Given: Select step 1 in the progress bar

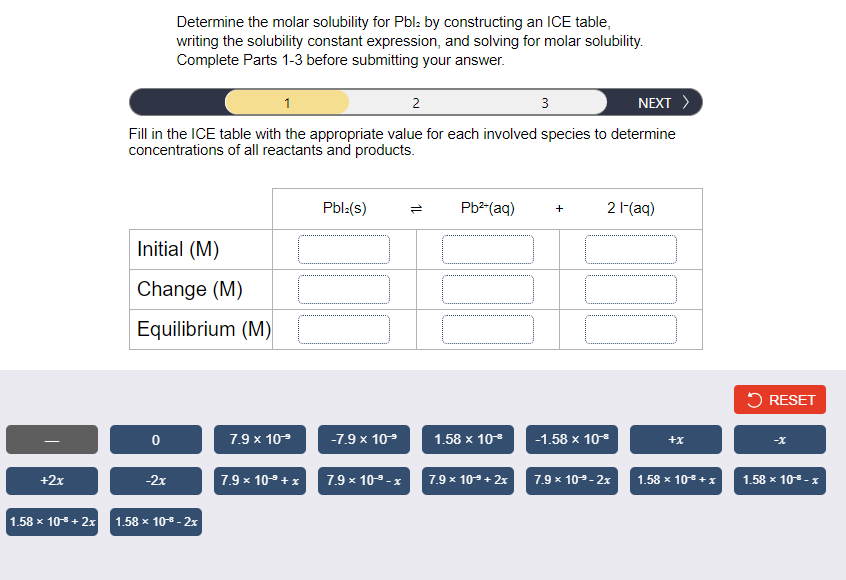Looking at the screenshot, I should tap(286, 102).
